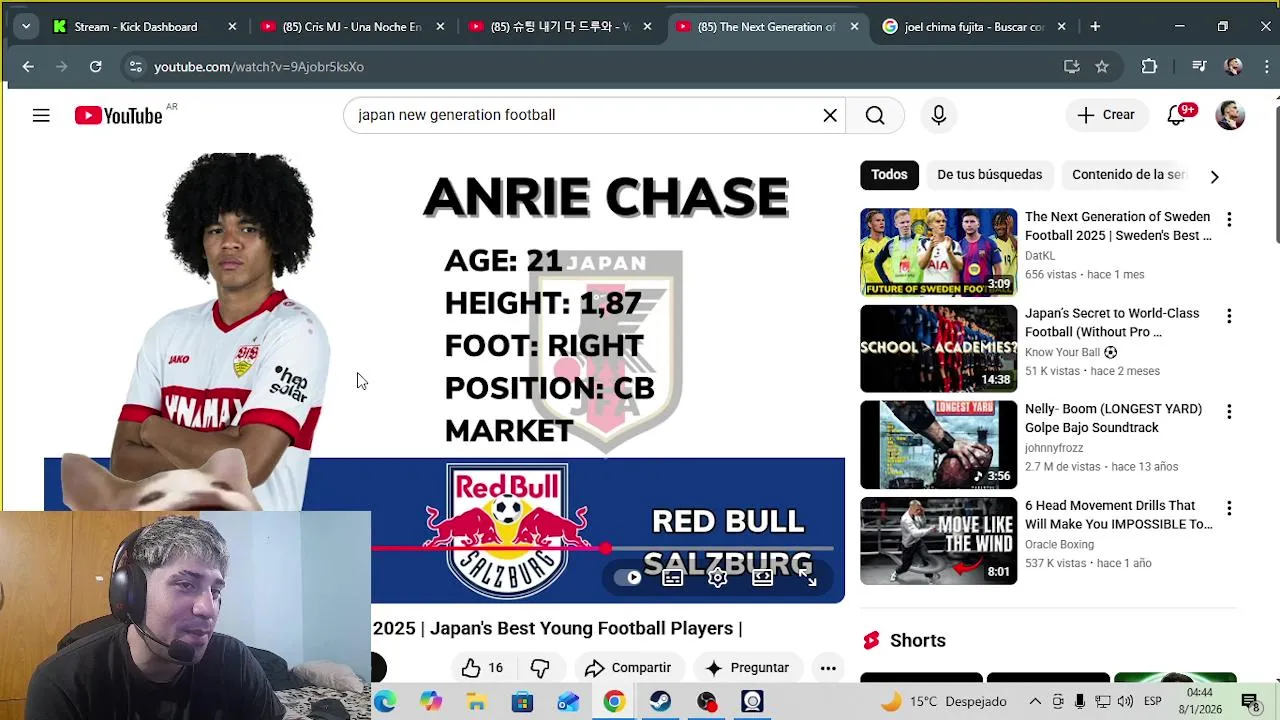Screen dimensions: 1280x720
Task: Open the YouTube guide hamburger menu
Action: click(41, 116)
